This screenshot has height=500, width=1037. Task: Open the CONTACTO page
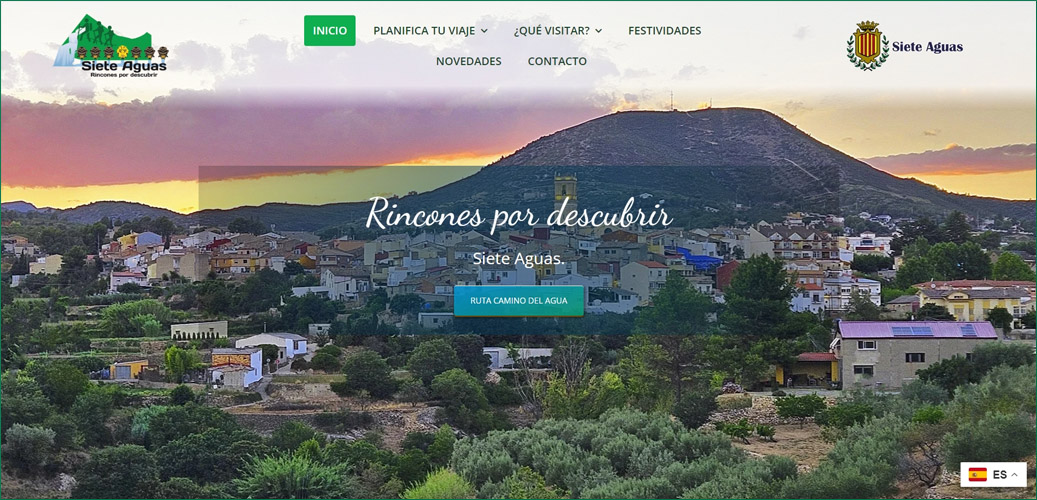point(557,61)
